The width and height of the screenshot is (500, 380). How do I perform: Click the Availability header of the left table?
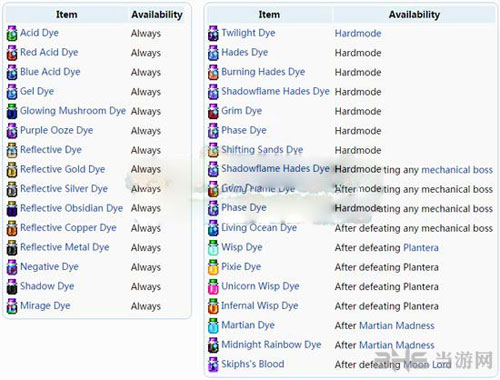(x=157, y=15)
